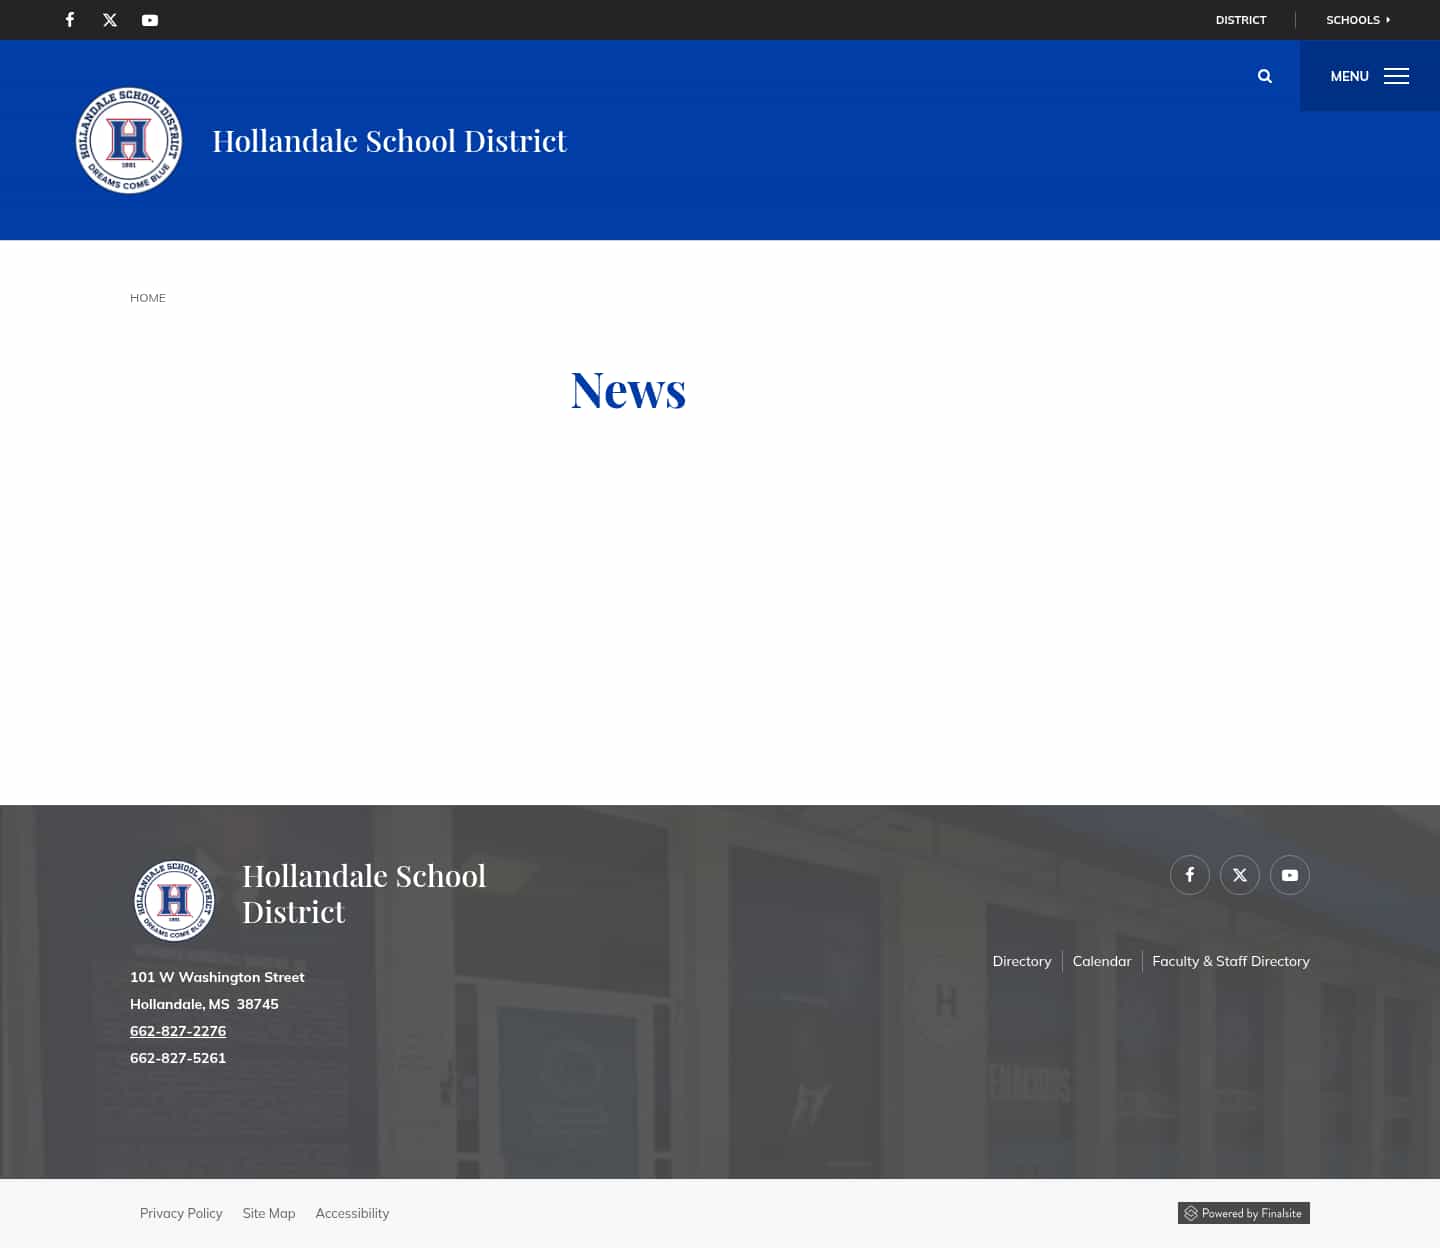Click the footer district logo seal
Viewport: 1440px width, 1248px height.
(x=174, y=900)
